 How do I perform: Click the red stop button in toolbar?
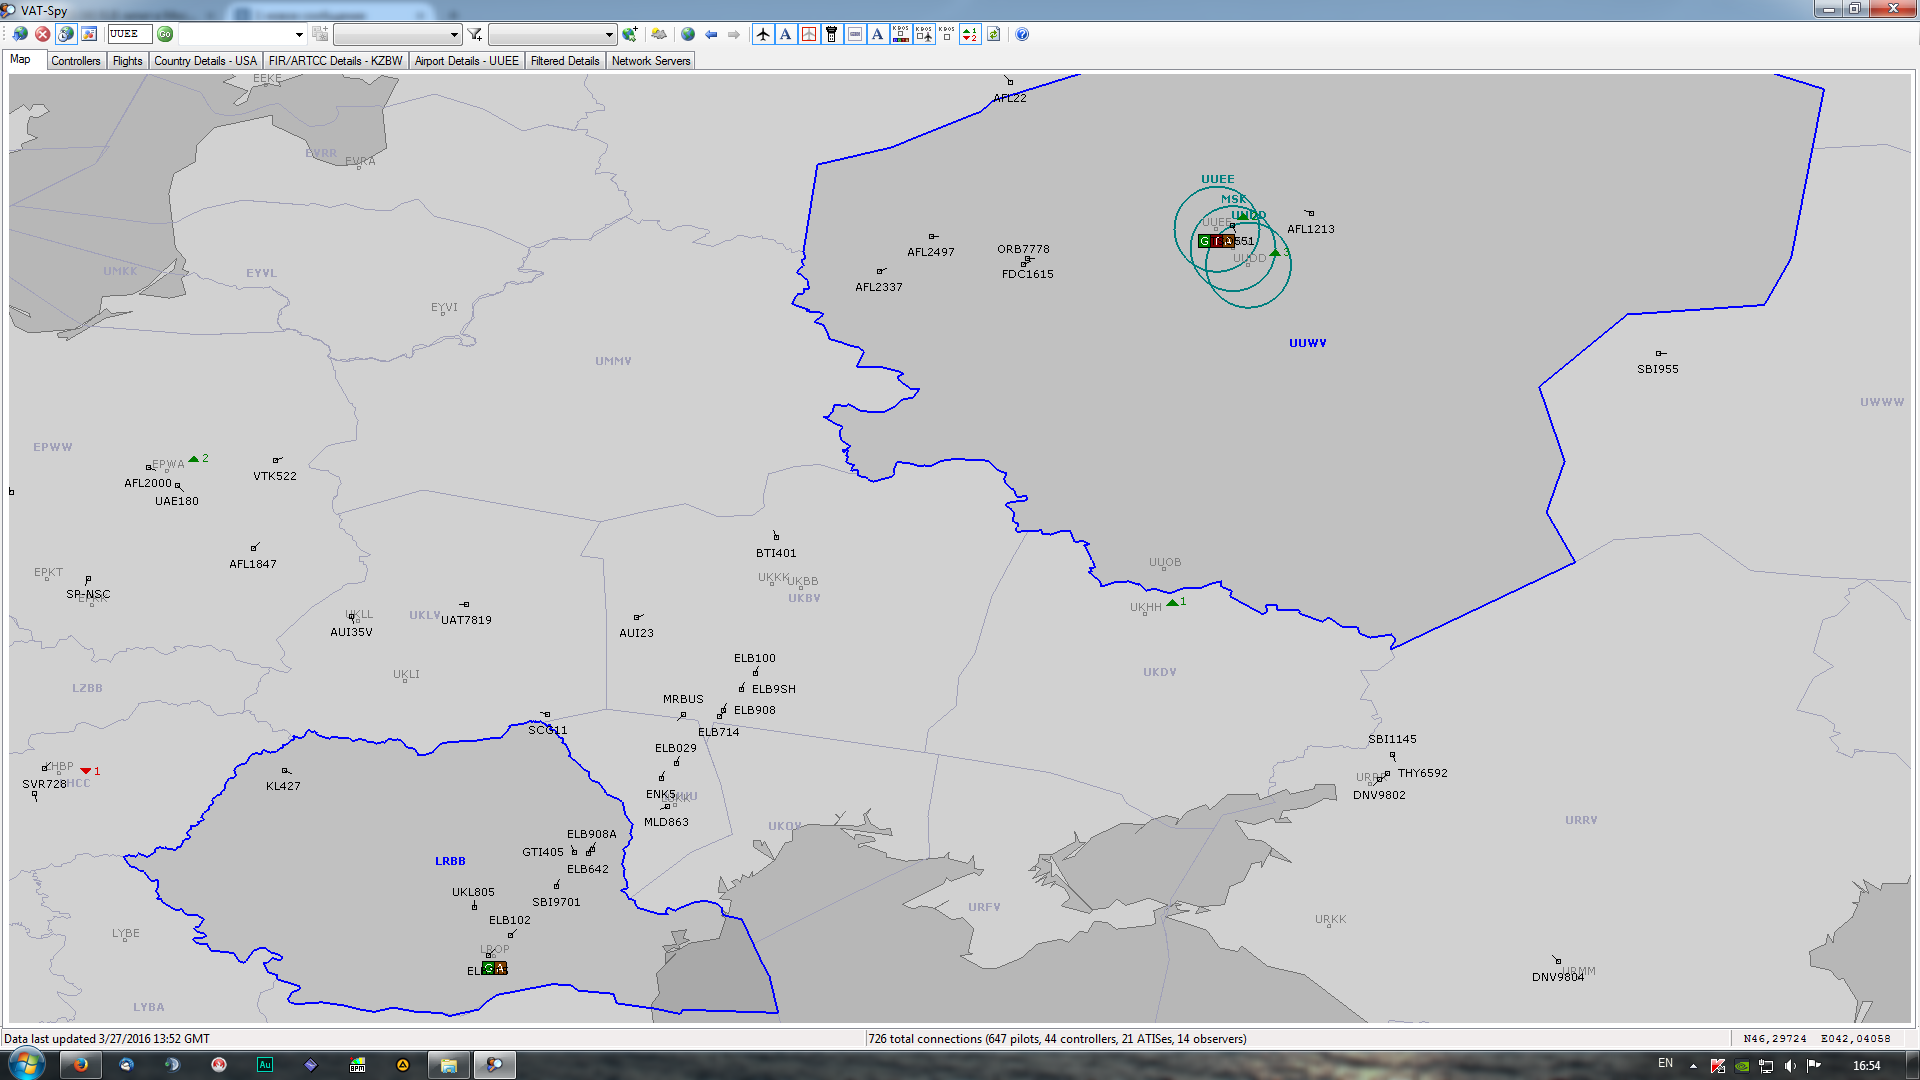43,34
